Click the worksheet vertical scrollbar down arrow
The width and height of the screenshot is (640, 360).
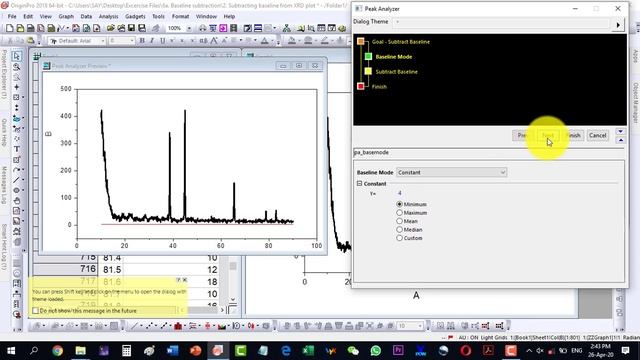click(x=233, y=299)
